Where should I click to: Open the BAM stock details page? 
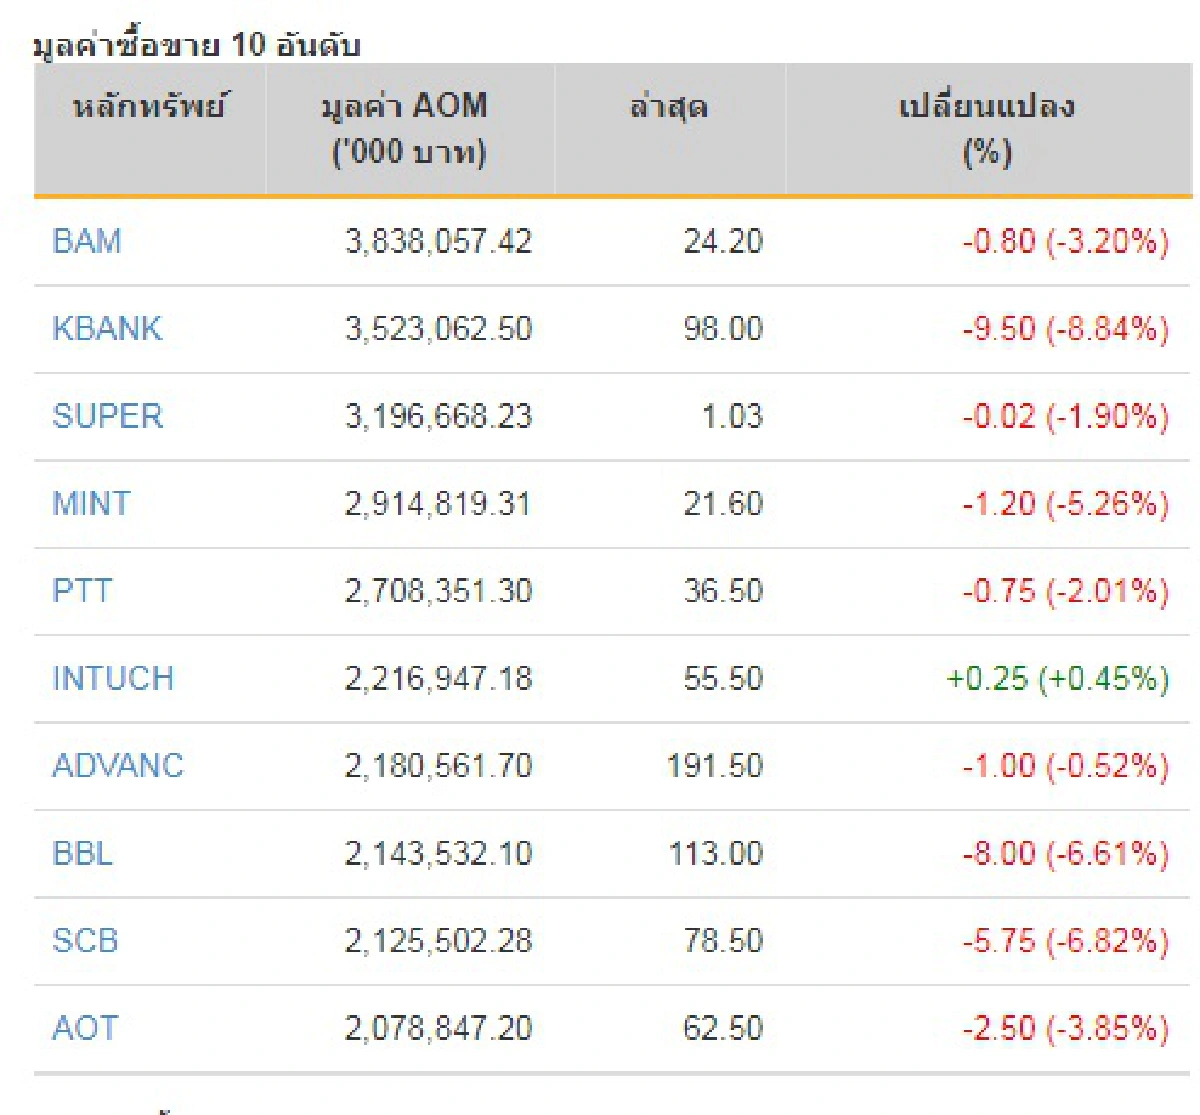pyautogui.click(x=86, y=241)
